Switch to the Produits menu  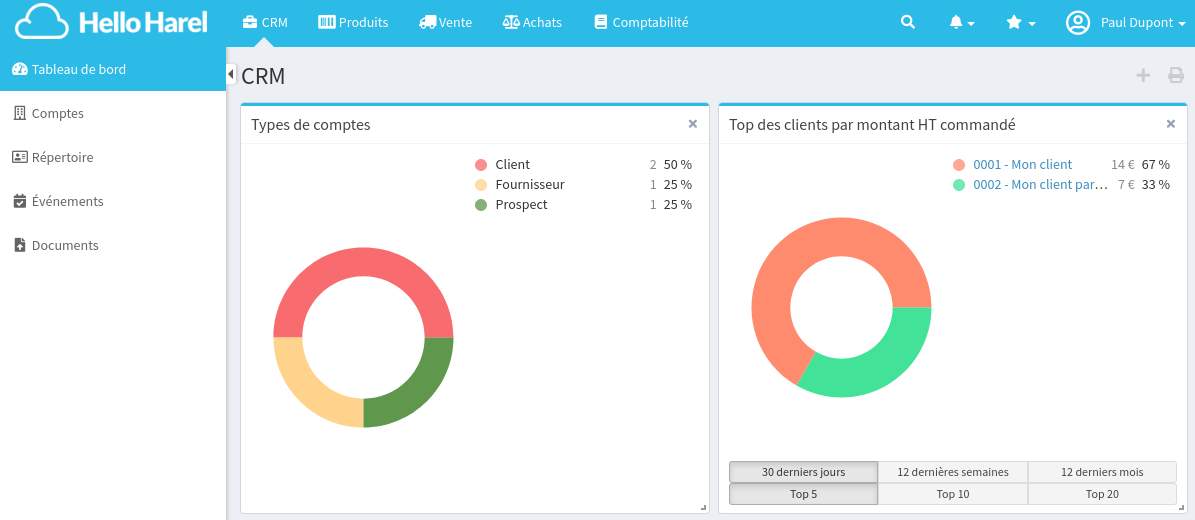click(353, 22)
